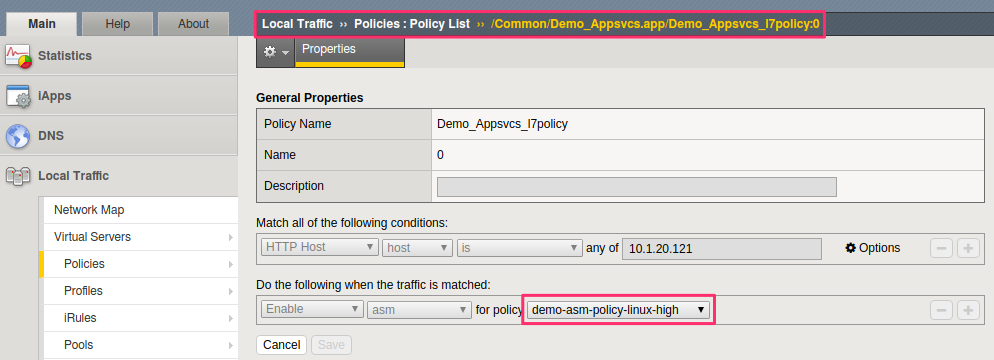This screenshot has width=994, height=360.
Task: Click the Description label cell
Action: point(344,186)
